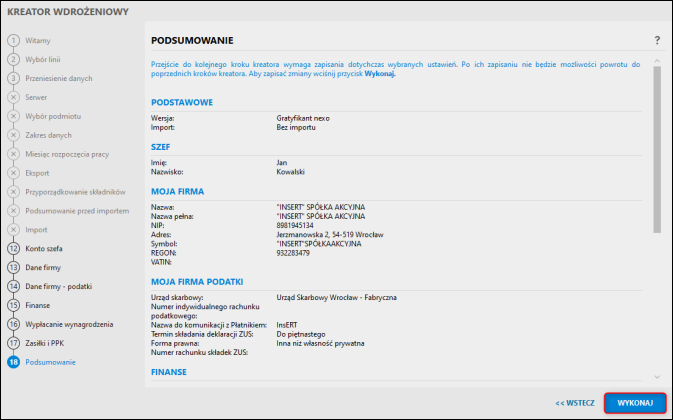Click Urząd Skarbowy Wrocław - Fabryczna value
Image resolution: width=673 pixels, height=420 pixels.
pyautogui.click(x=336, y=297)
